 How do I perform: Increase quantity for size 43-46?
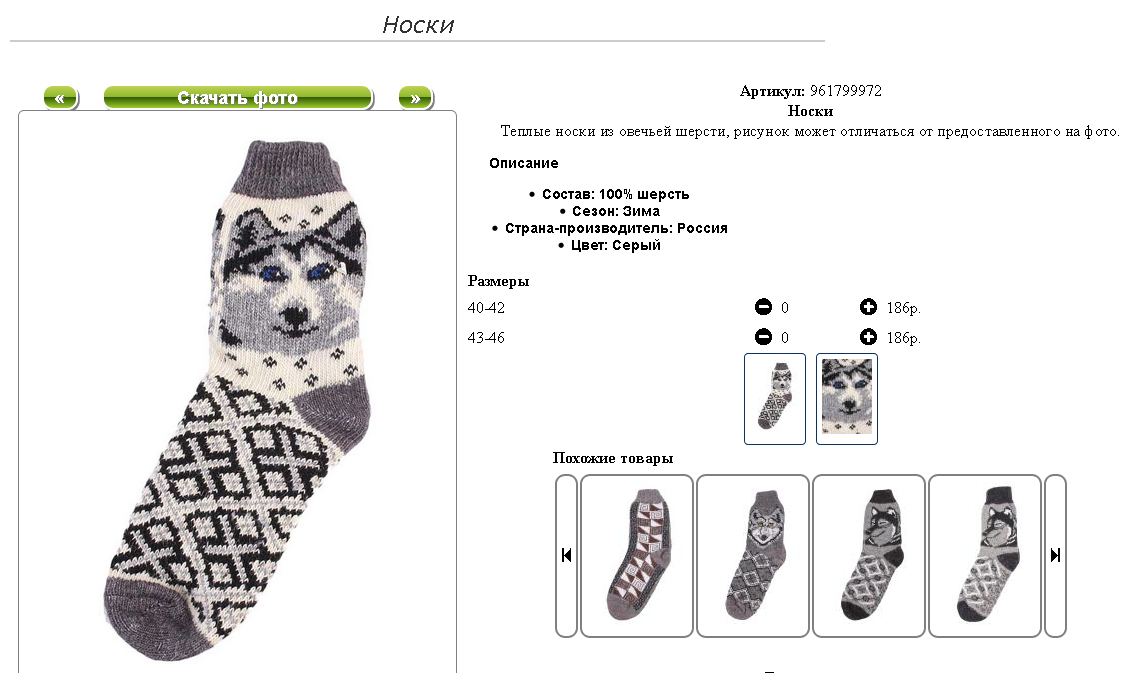(x=868, y=336)
